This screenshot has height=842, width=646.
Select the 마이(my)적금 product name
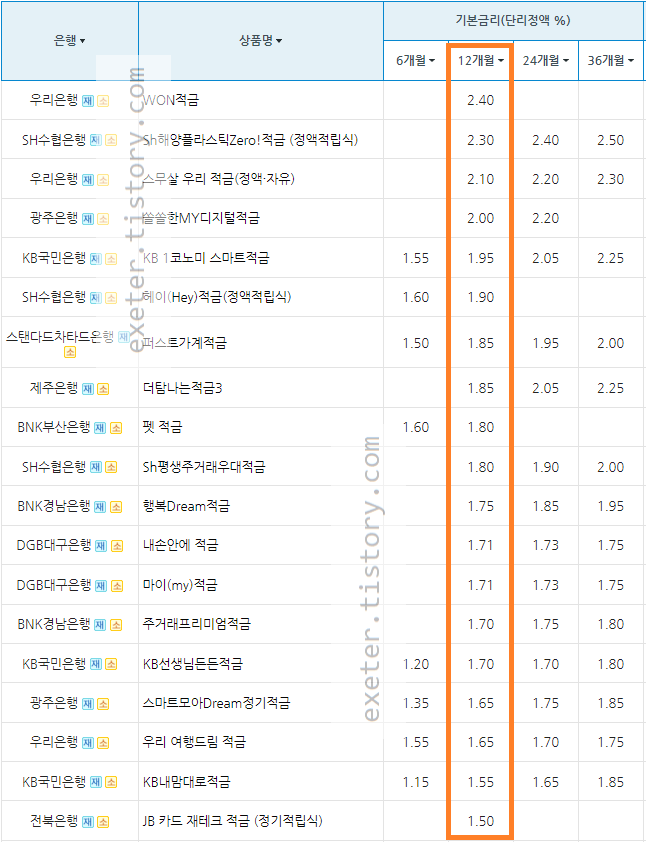click(180, 585)
